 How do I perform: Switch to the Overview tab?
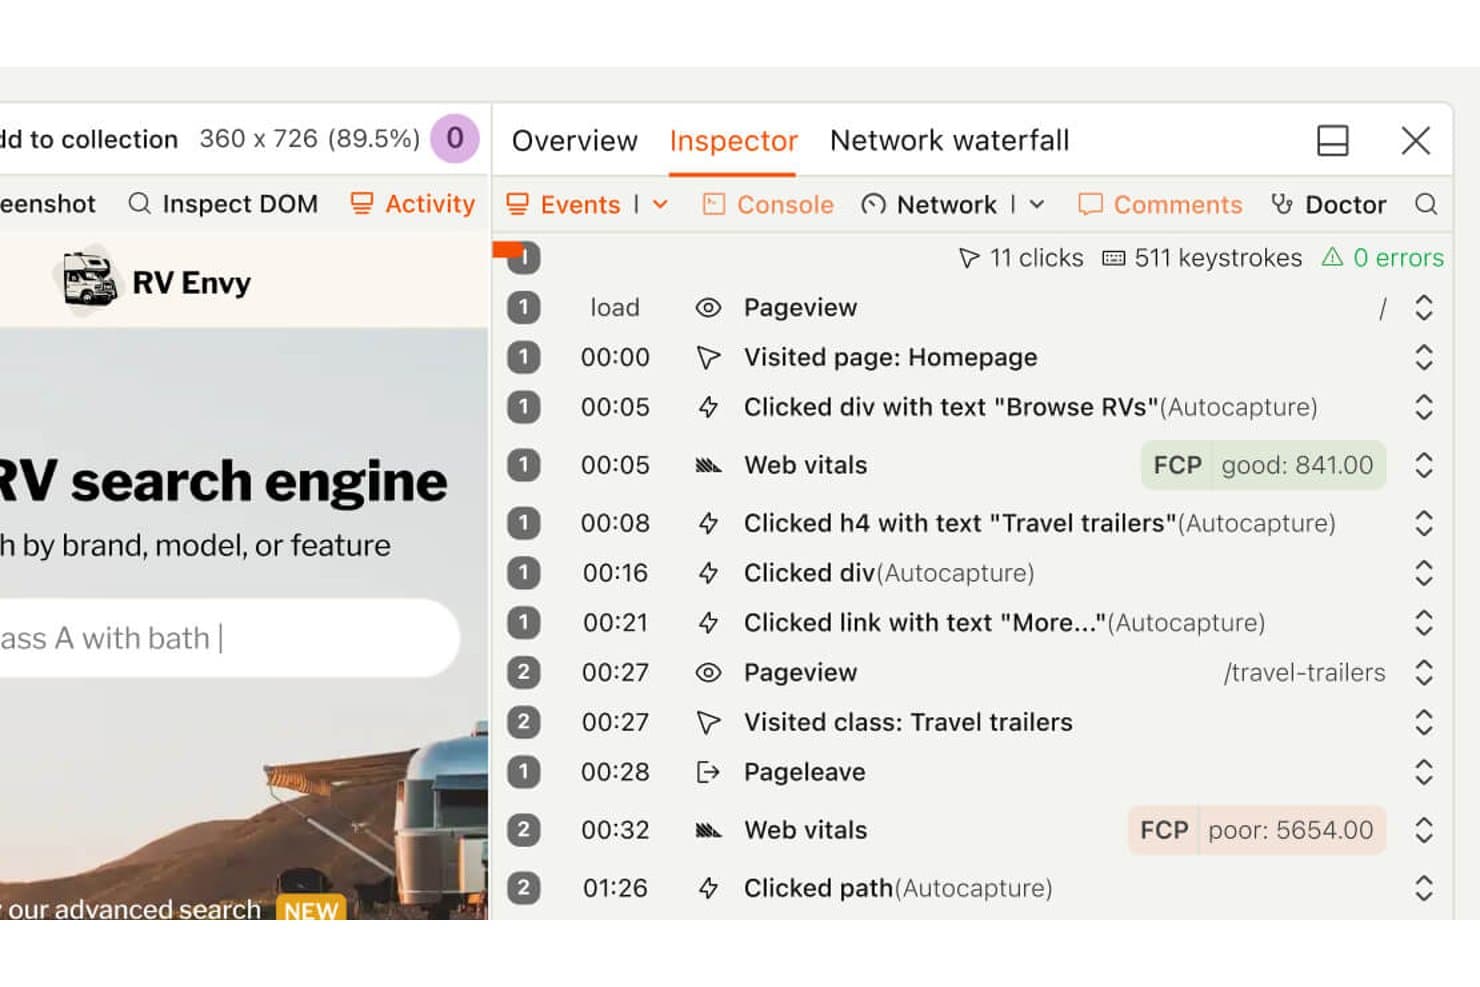pos(574,141)
